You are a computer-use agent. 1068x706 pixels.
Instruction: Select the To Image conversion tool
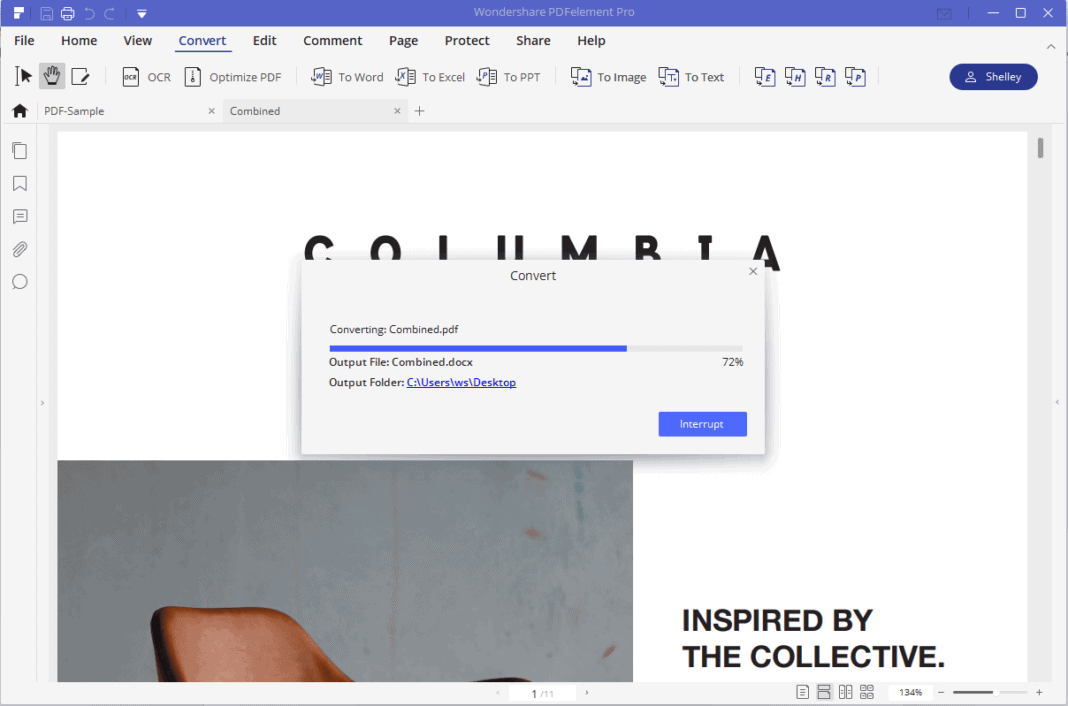(x=607, y=76)
